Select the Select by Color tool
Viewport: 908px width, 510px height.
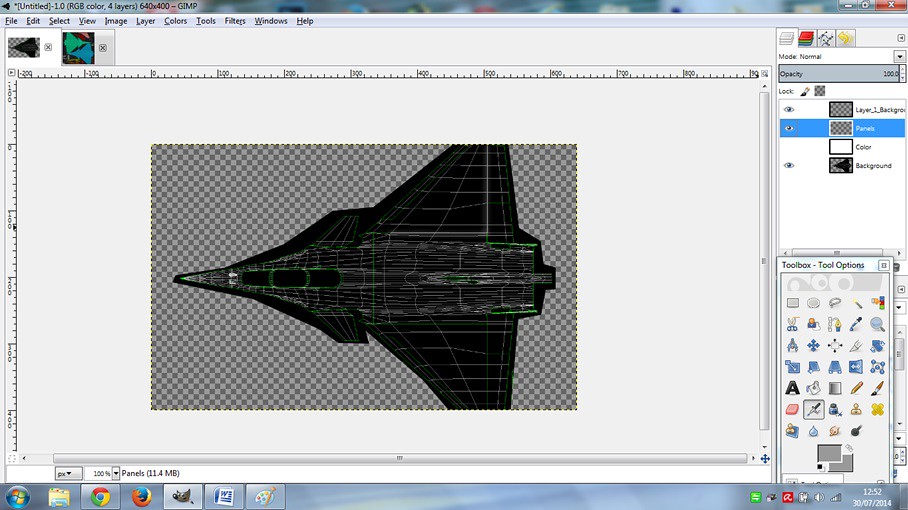[x=877, y=303]
